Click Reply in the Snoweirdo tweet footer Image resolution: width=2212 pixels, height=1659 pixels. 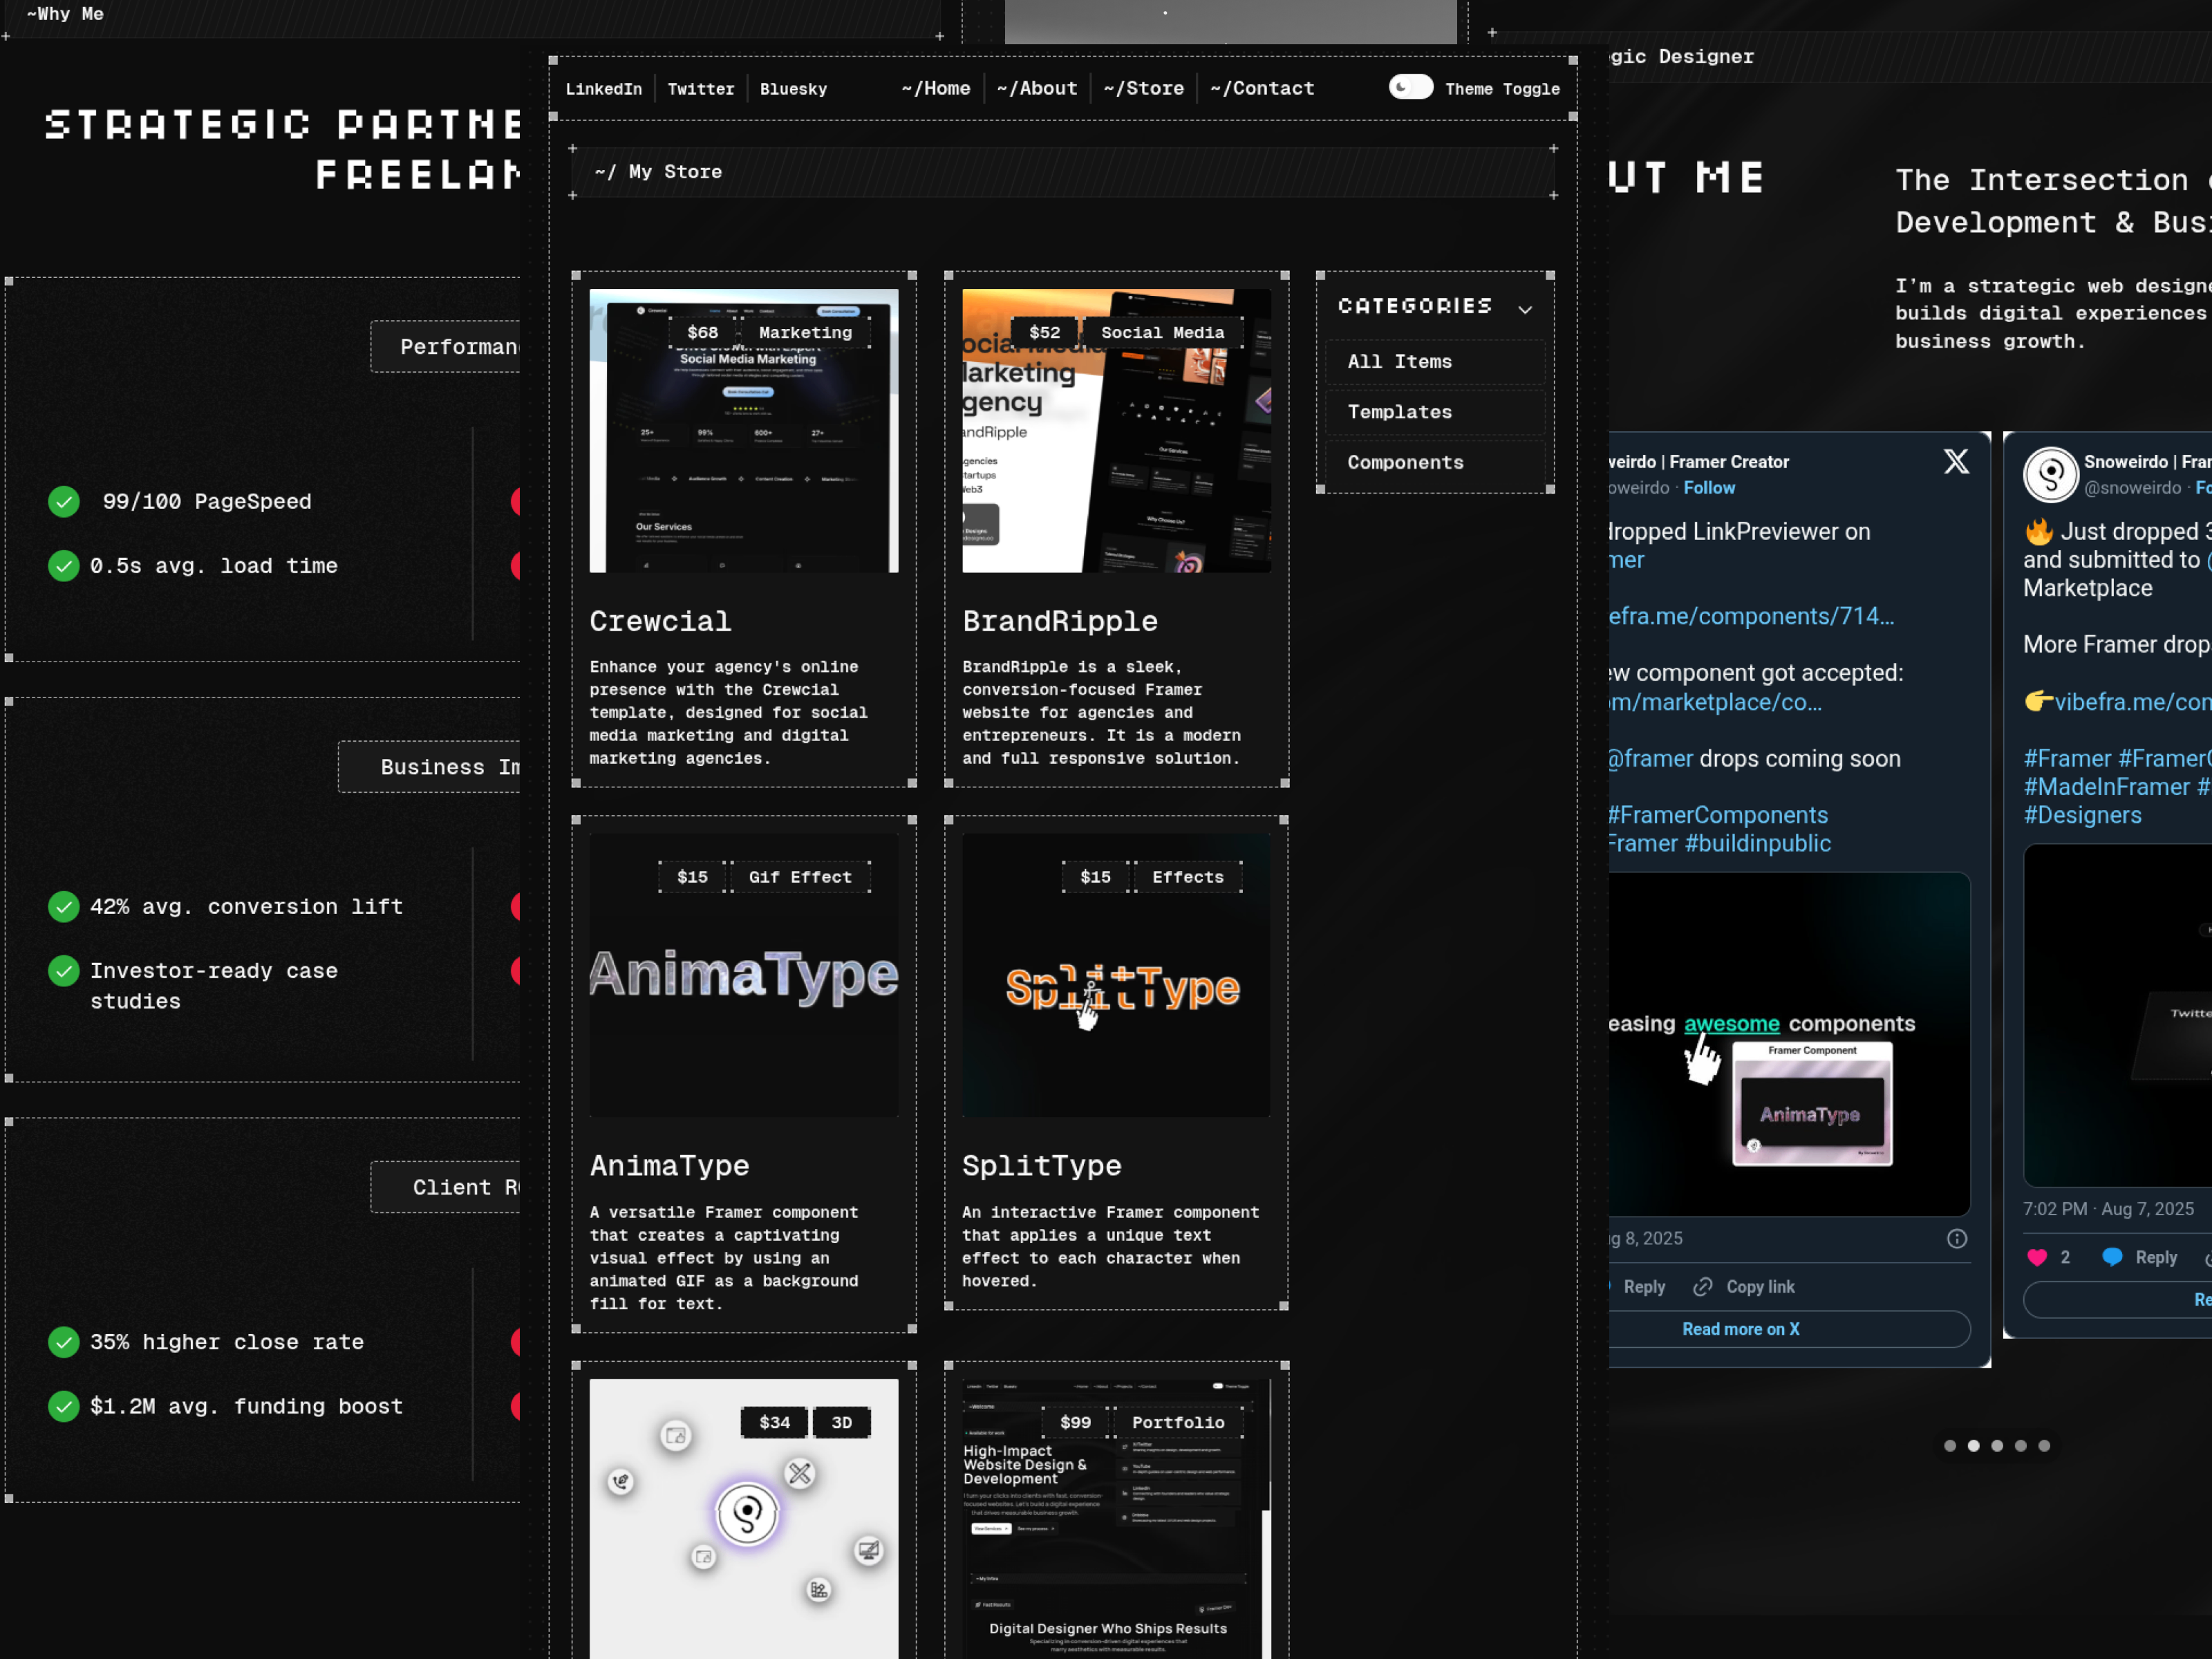click(2140, 1258)
